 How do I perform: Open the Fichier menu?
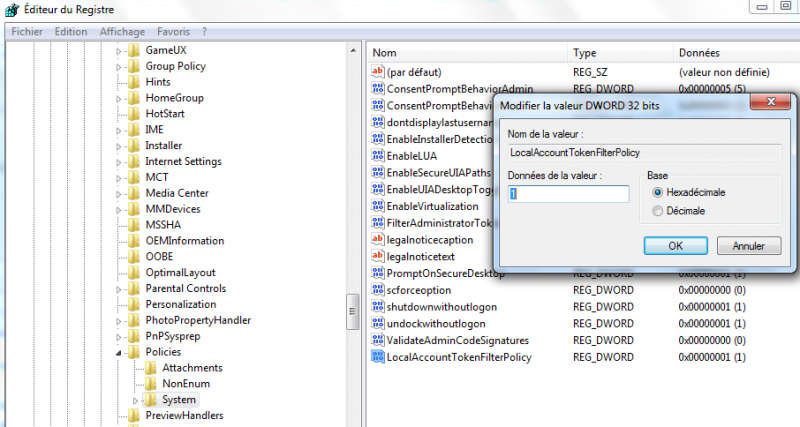tap(26, 31)
